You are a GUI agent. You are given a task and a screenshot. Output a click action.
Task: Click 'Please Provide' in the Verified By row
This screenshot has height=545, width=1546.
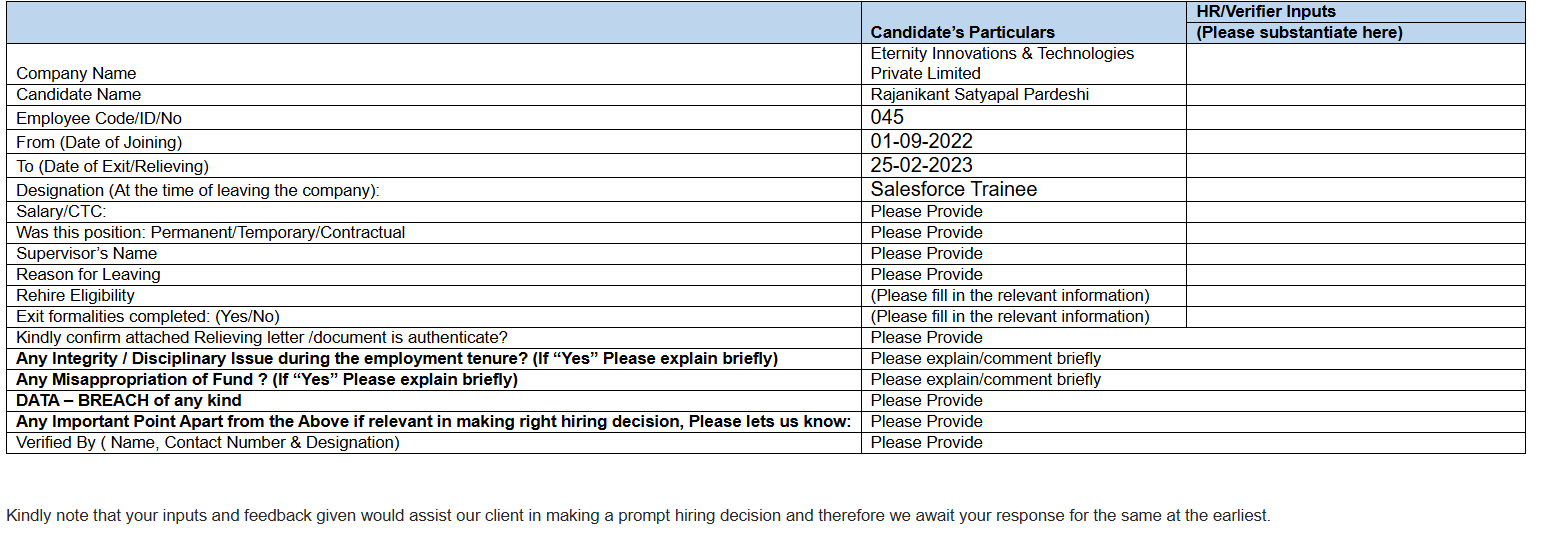[926, 442]
